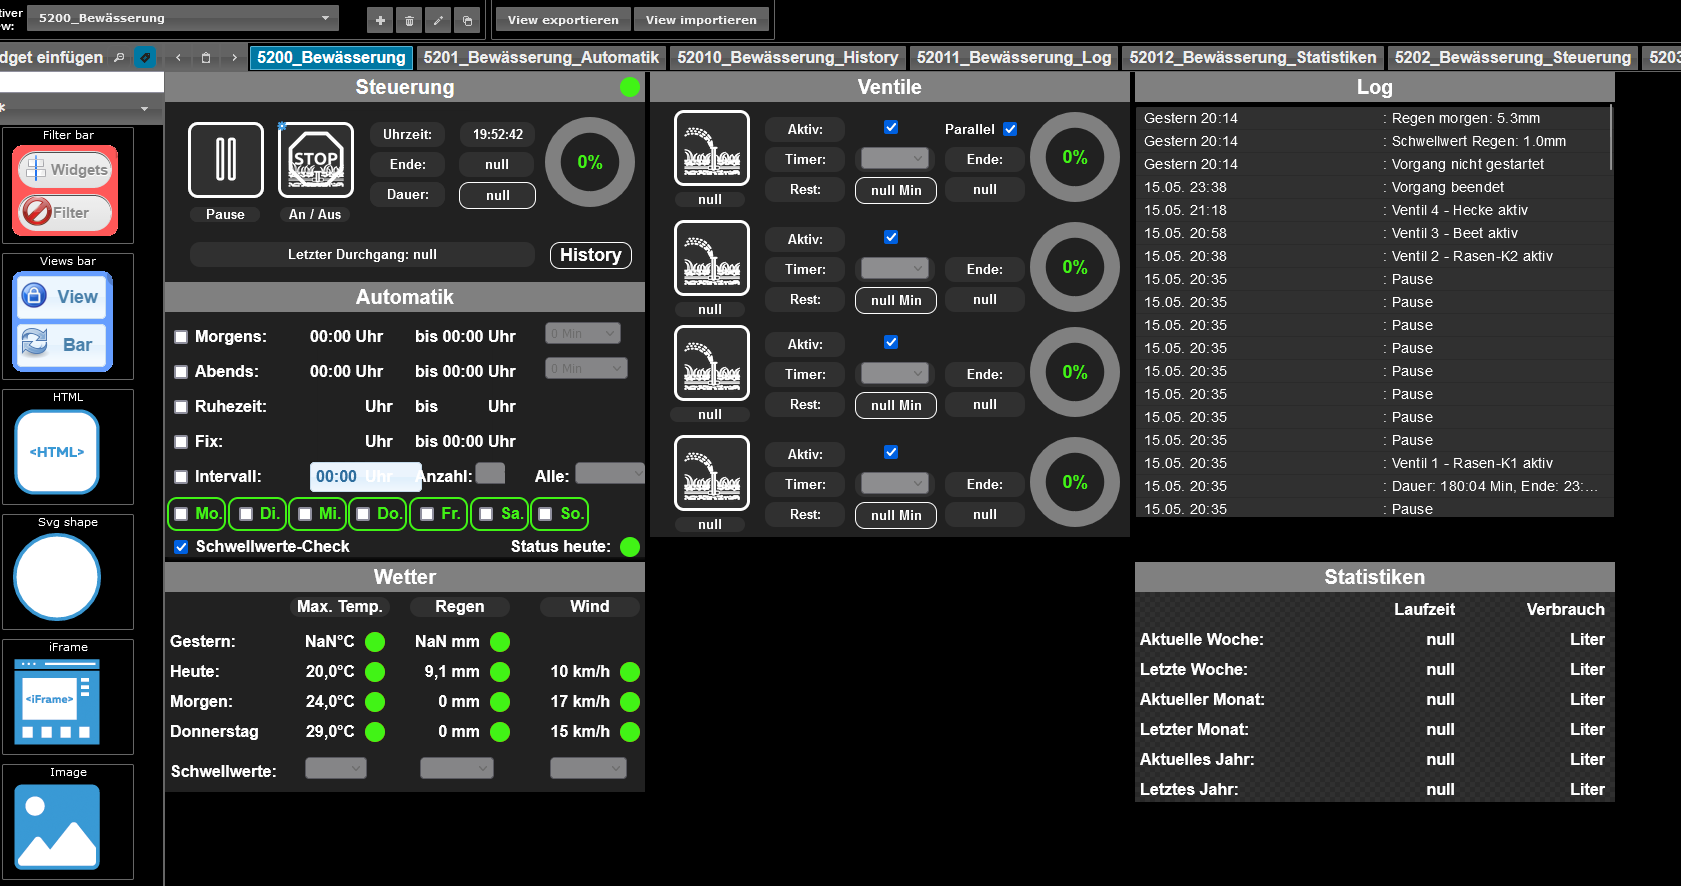
Task: Check the So. weekday checkbox
Action: [x=545, y=514]
